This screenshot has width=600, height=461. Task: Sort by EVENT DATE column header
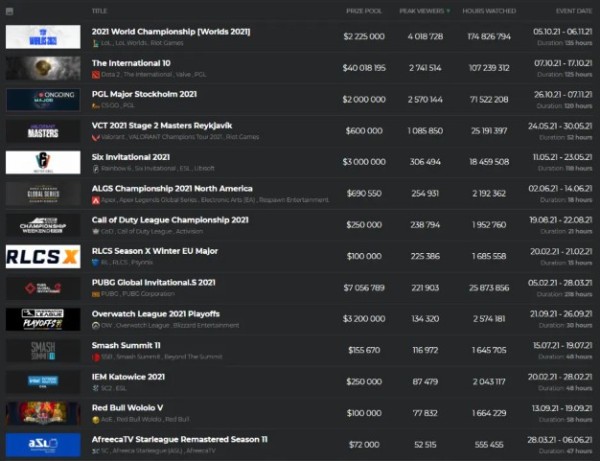(x=574, y=11)
